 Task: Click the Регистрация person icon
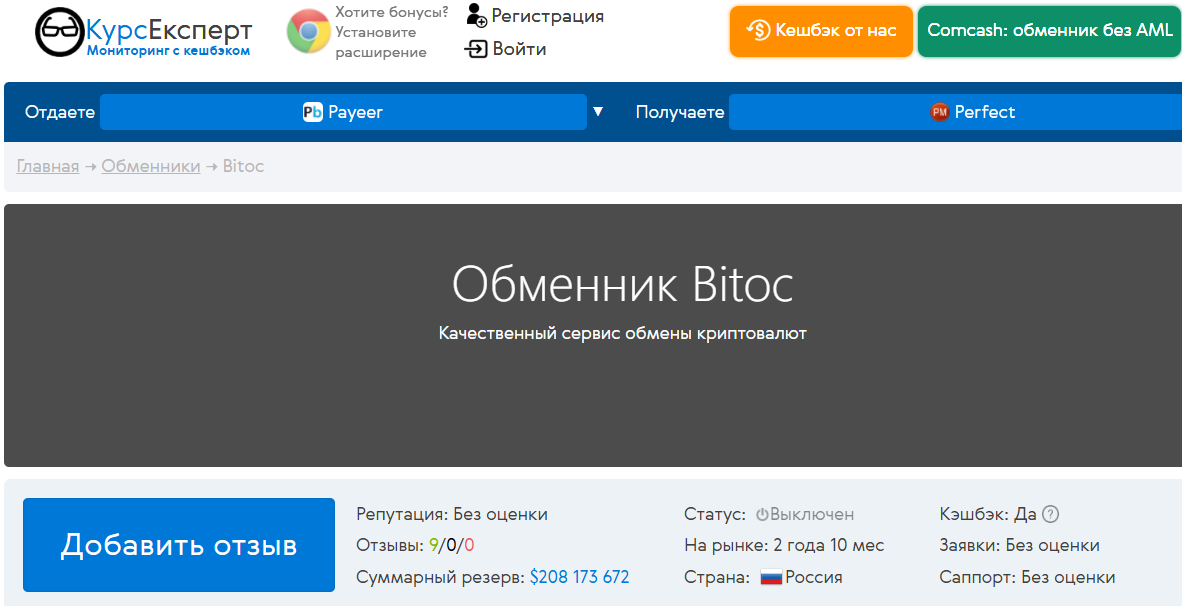pyautogui.click(x=475, y=14)
